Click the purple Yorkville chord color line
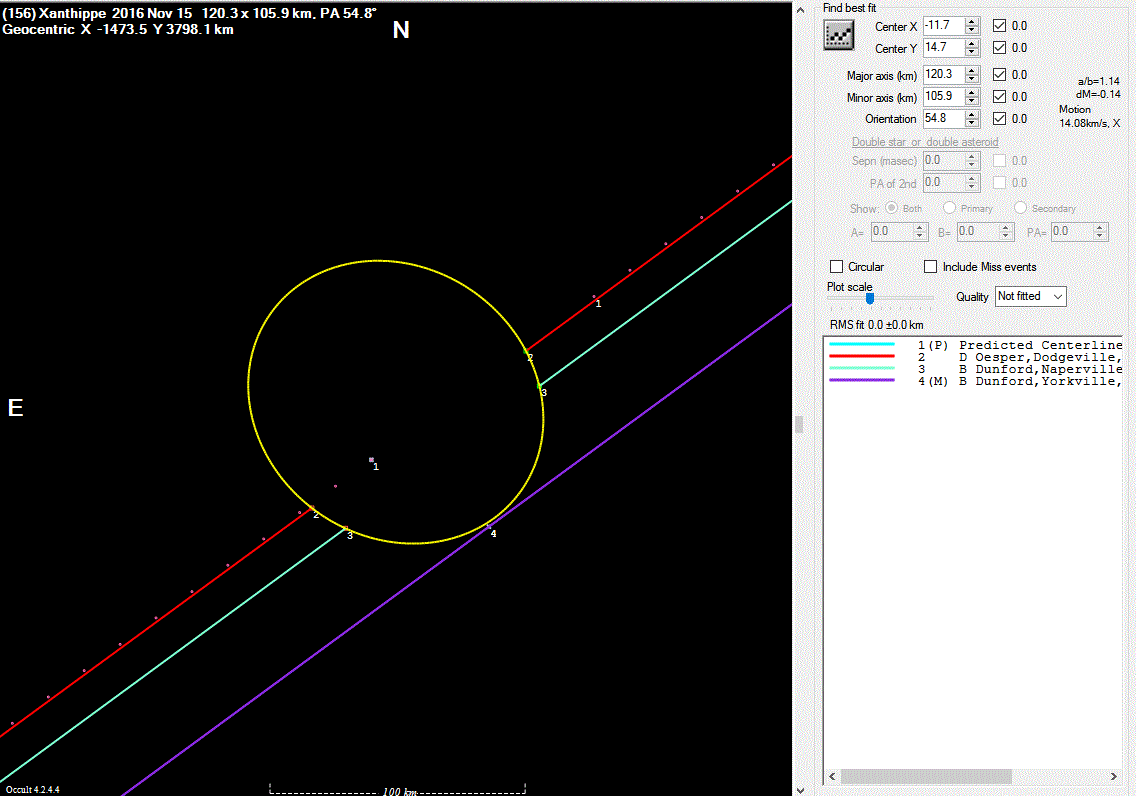The image size is (1136, 796). click(862, 380)
